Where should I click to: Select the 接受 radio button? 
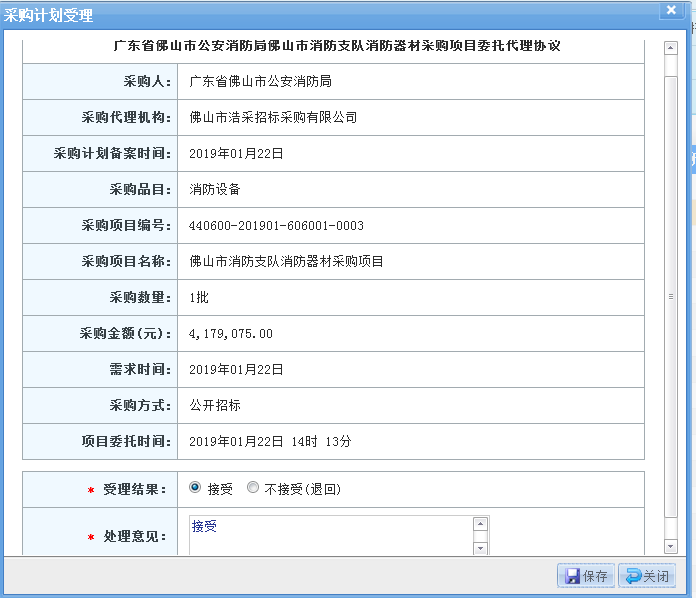[195, 487]
